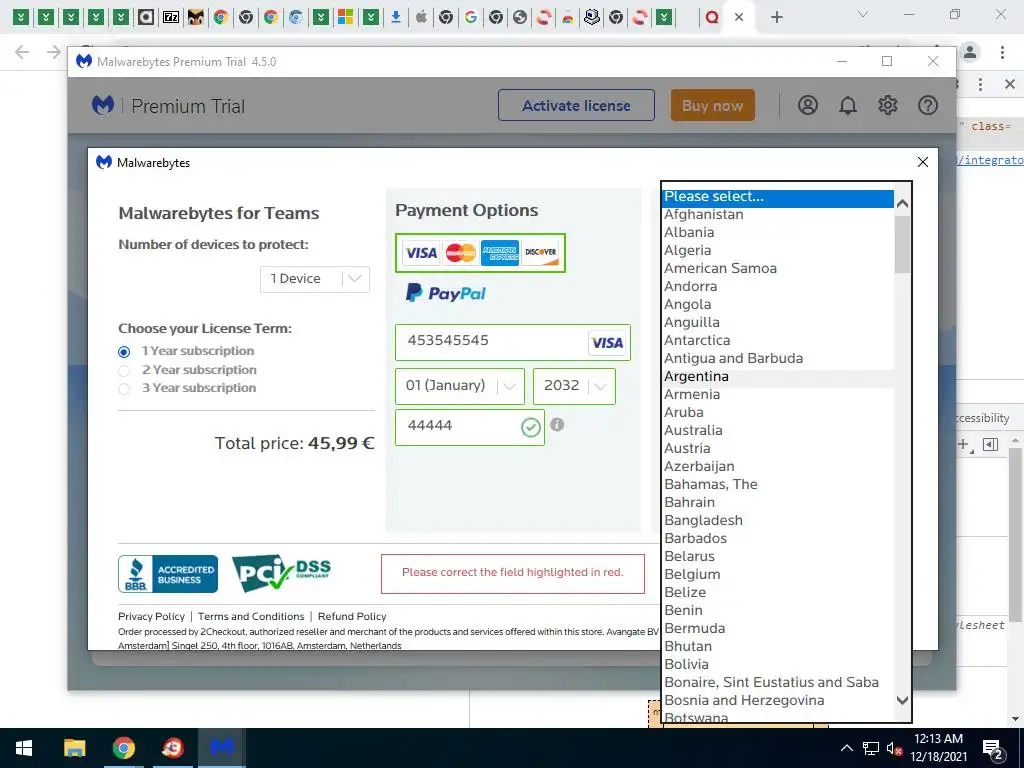This screenshot has width=1024, height=768.
Task: Select 2 Year subscription
Action: [x=124, y=371]
